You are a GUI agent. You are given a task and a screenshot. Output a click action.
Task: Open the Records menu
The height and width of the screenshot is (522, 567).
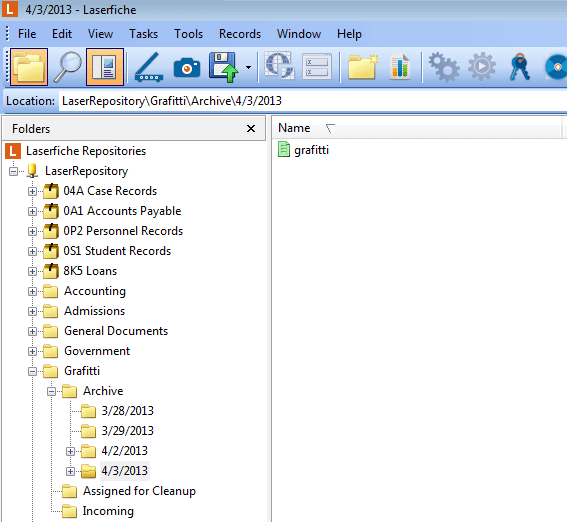(240, 34)
